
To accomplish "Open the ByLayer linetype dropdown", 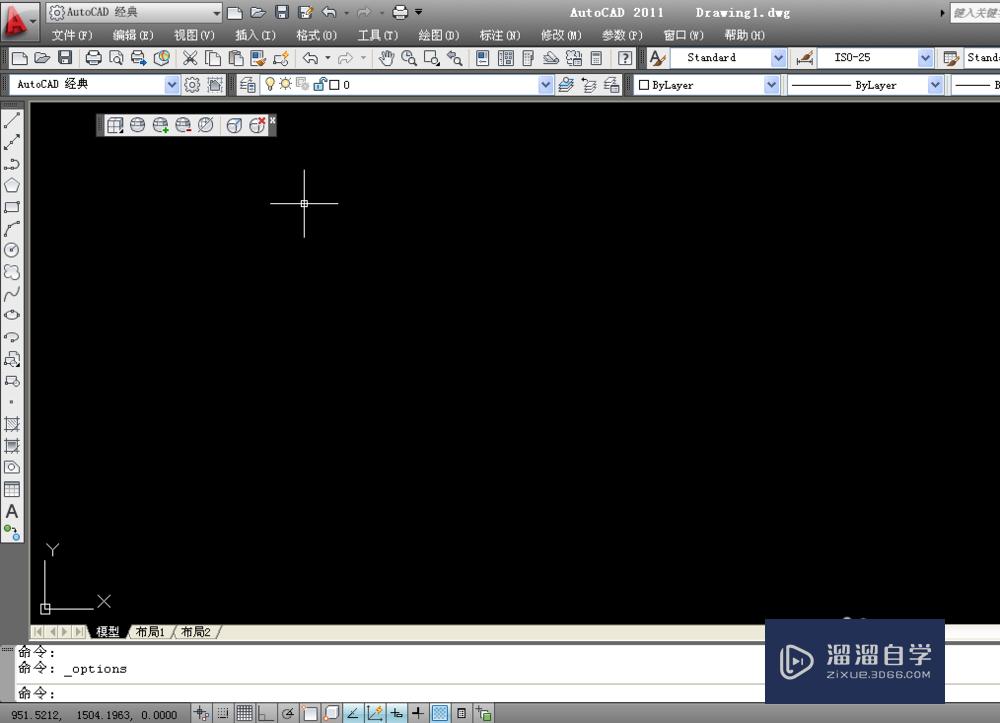I will [935, 85].
